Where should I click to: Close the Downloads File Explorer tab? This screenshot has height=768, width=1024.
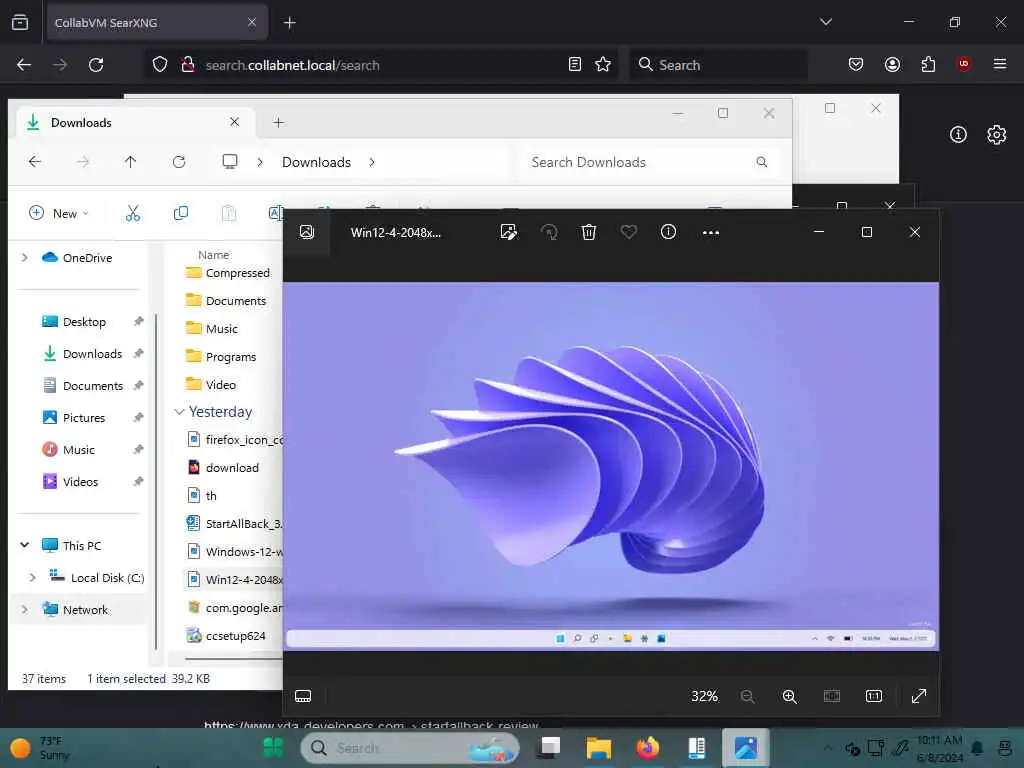tap(234, 122)
